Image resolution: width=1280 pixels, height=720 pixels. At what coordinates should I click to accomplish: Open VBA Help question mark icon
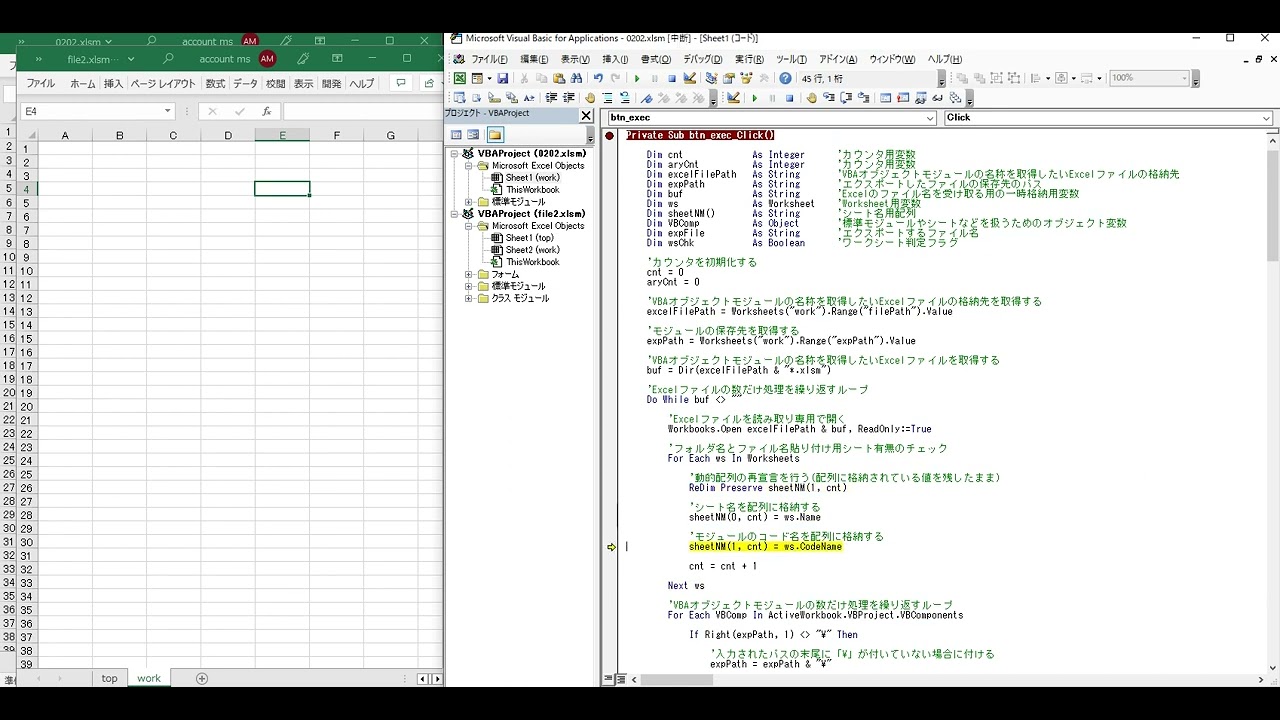click(785, 78)
